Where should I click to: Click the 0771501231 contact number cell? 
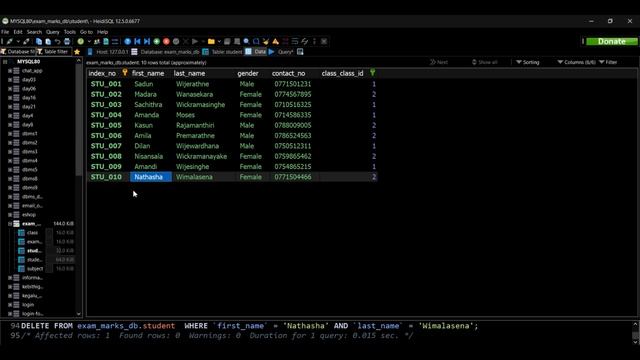[x=293, y=84]
